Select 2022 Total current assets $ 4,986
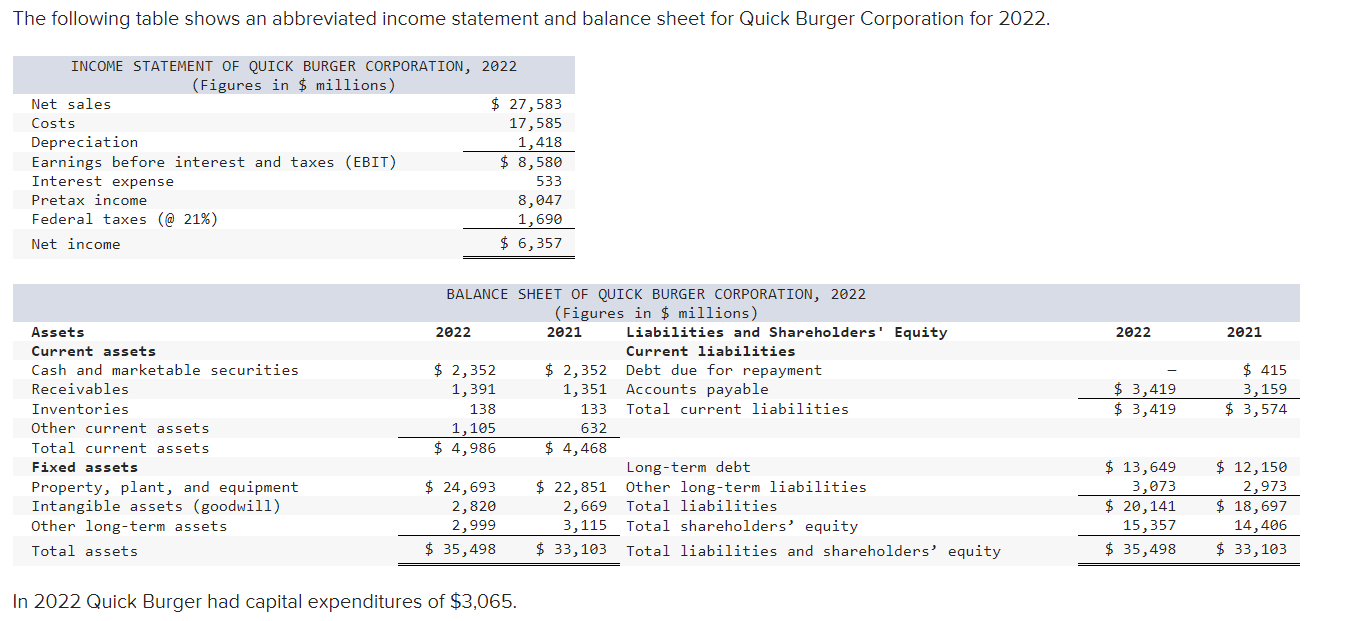The height and width of the screenshot is (621, 1357). [x=465, y=448]
